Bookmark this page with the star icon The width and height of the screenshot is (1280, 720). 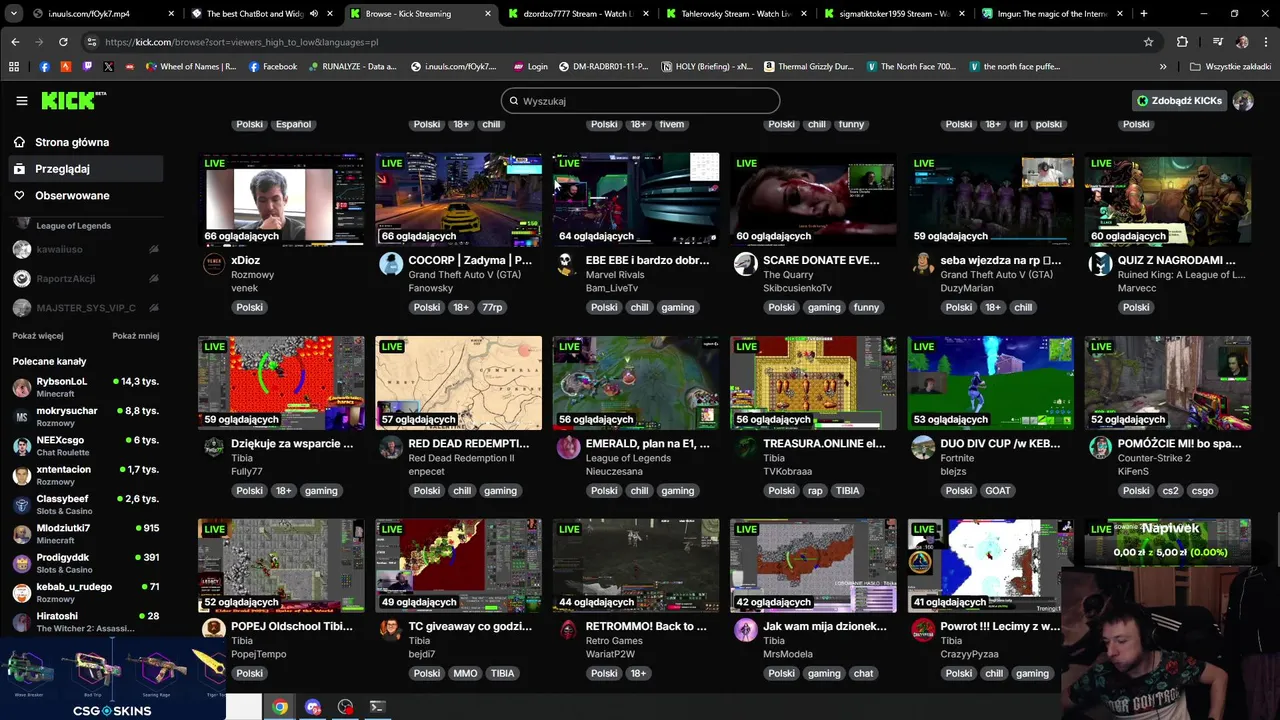tap(1148, 42)
